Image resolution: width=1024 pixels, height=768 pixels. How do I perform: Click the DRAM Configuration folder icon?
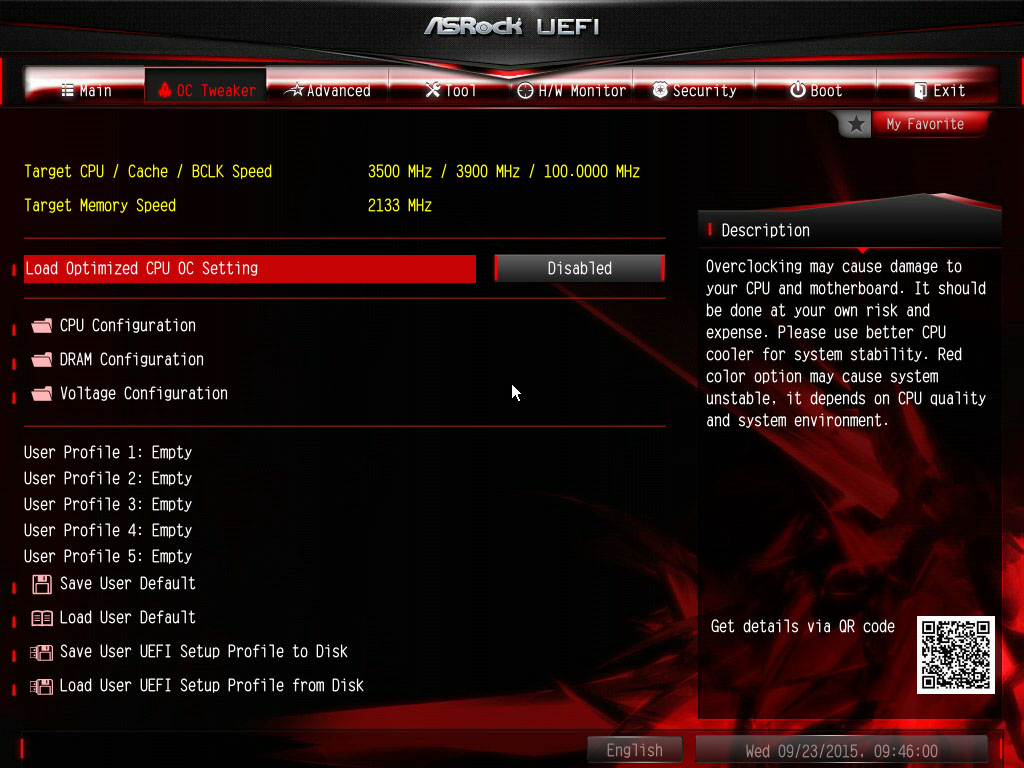pyautogui.click(x=42, y=359)
